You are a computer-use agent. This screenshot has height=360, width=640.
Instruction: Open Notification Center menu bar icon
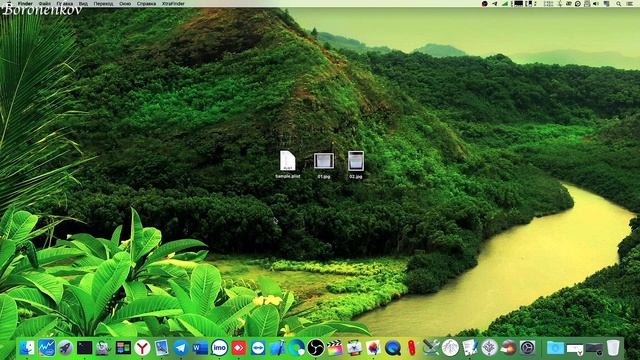629,4
